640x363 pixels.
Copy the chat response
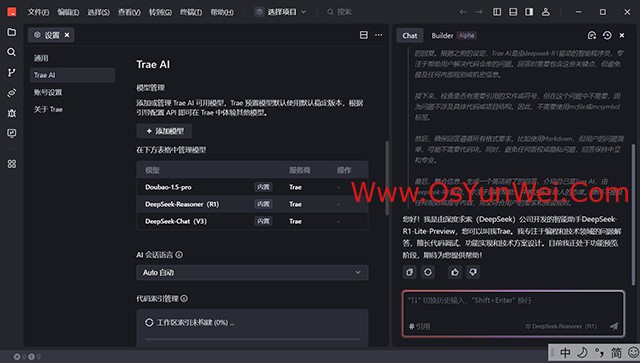click(409, 272)
